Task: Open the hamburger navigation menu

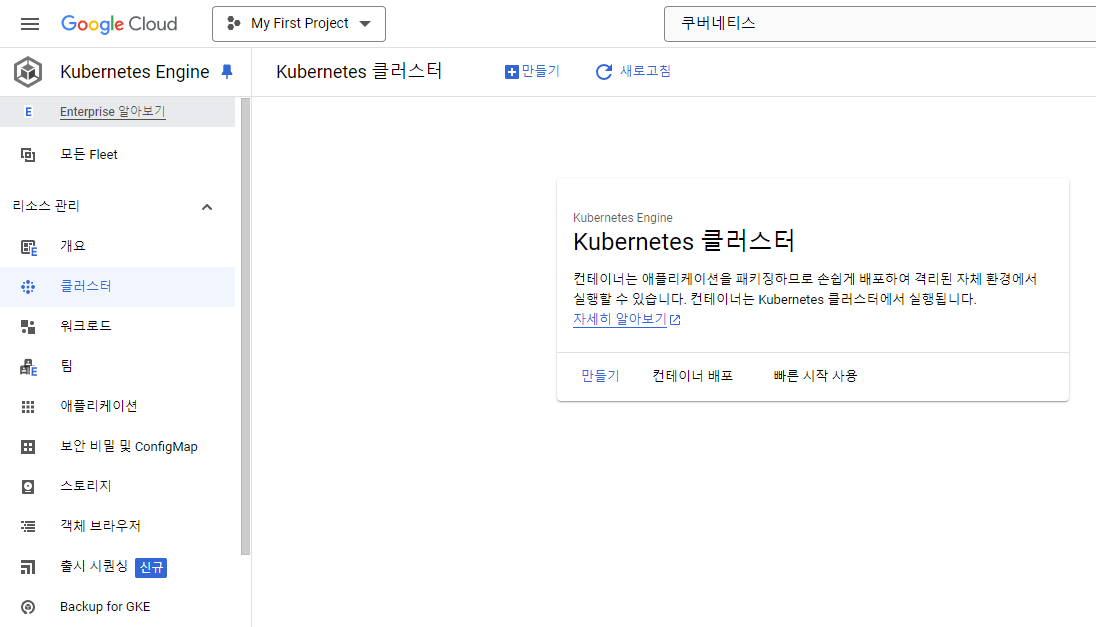Action: pos(30,24)
